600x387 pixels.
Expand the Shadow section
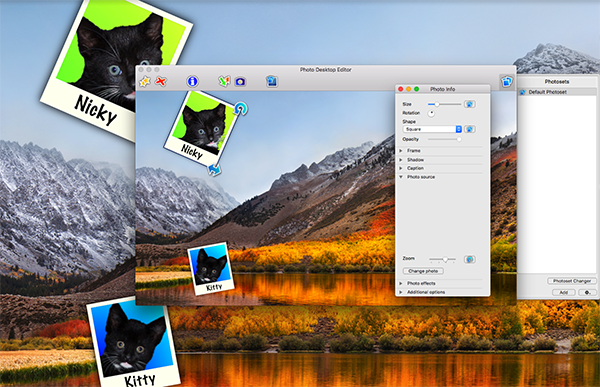point(401,160)
